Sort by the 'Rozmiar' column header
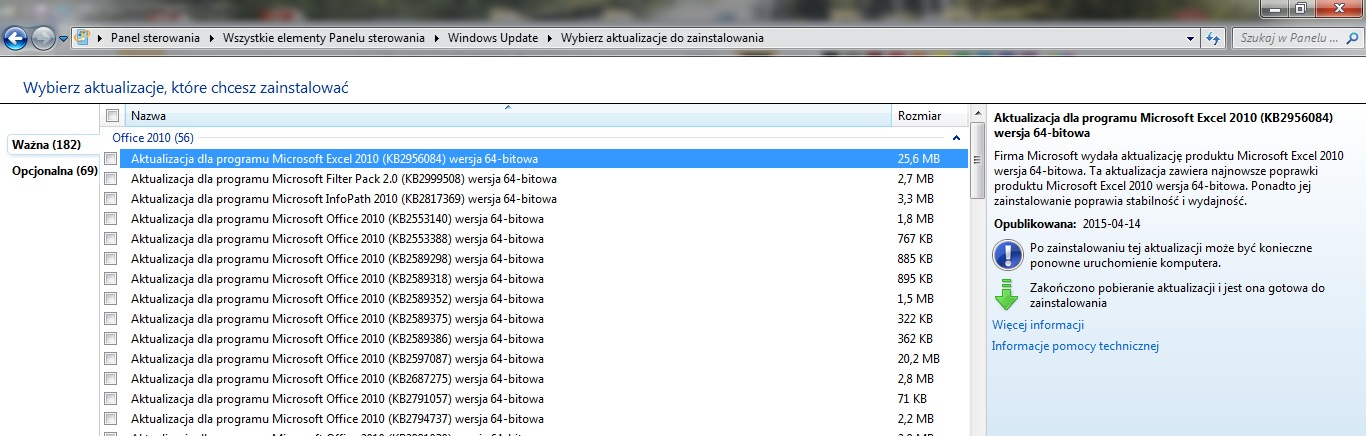 (x=929, y=116)
